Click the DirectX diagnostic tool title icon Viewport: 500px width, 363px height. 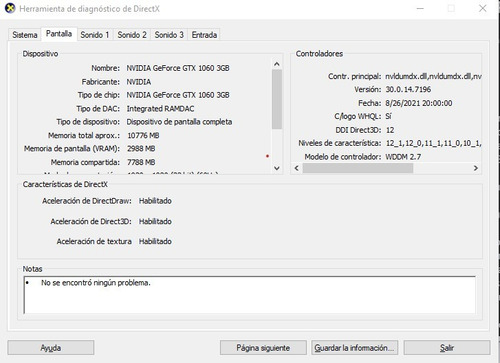[10, 8]
